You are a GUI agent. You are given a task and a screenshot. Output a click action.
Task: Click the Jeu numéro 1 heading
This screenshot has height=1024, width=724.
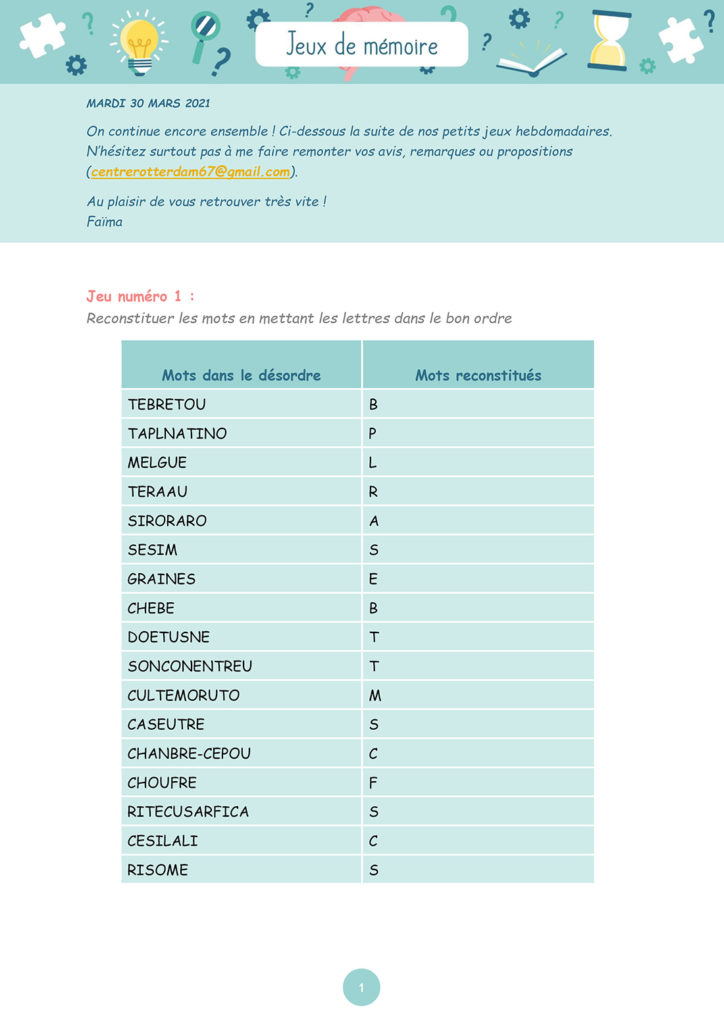(140, 296)
